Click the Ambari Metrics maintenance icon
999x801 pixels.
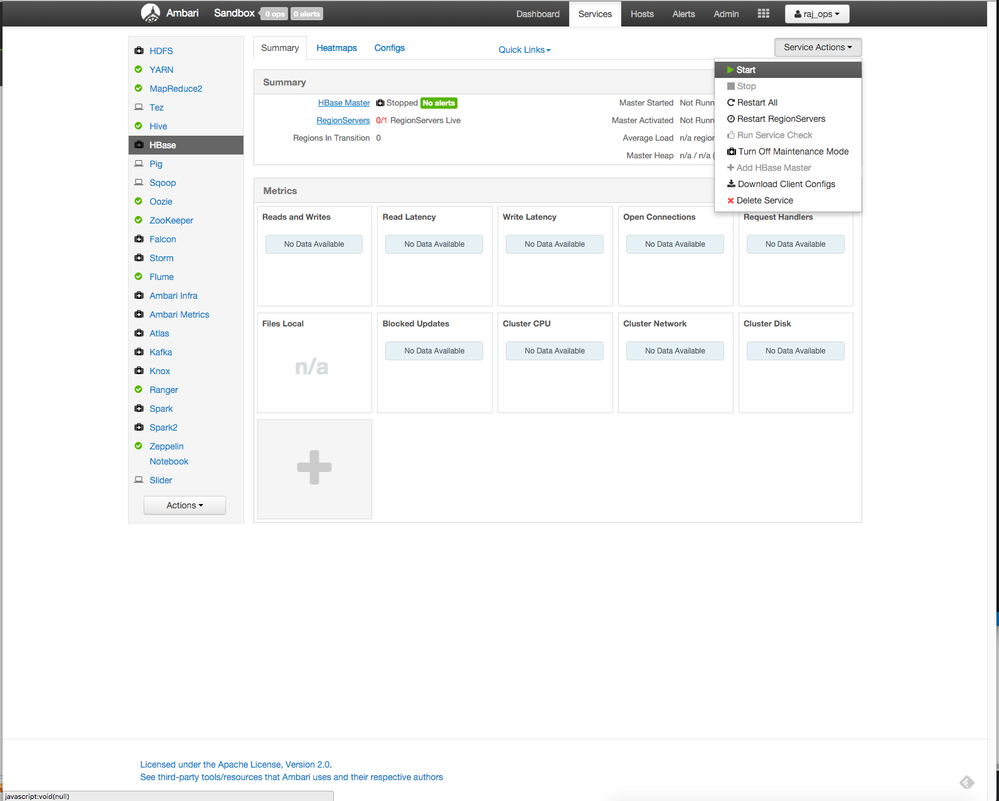click(x=138, y=314)
